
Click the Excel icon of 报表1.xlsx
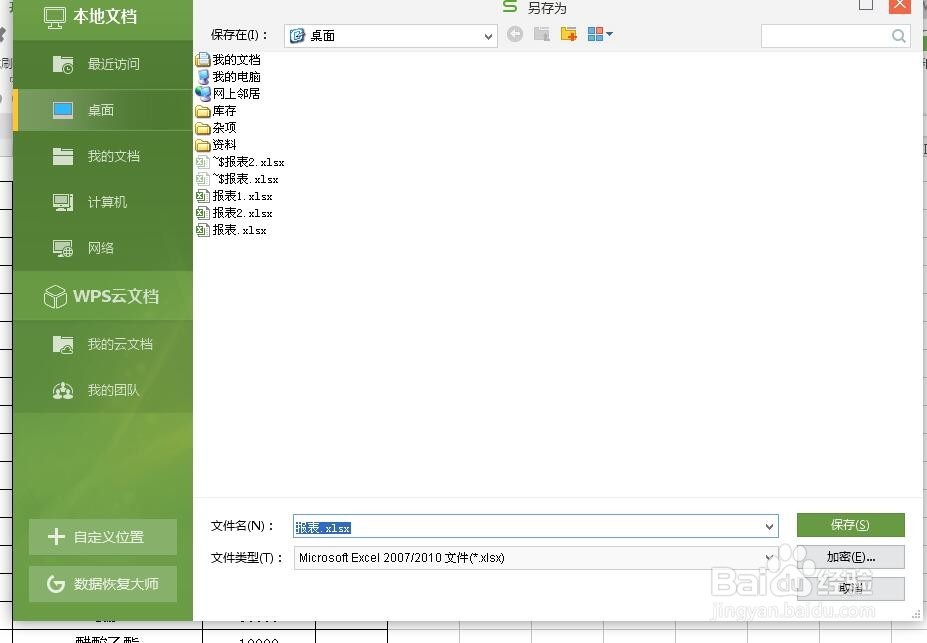point(203,196)
